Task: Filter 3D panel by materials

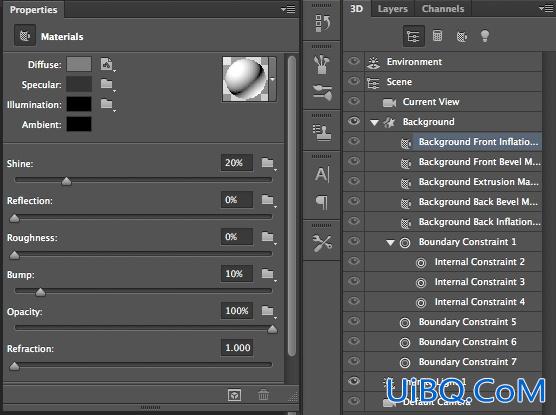Action: (462, 36)
